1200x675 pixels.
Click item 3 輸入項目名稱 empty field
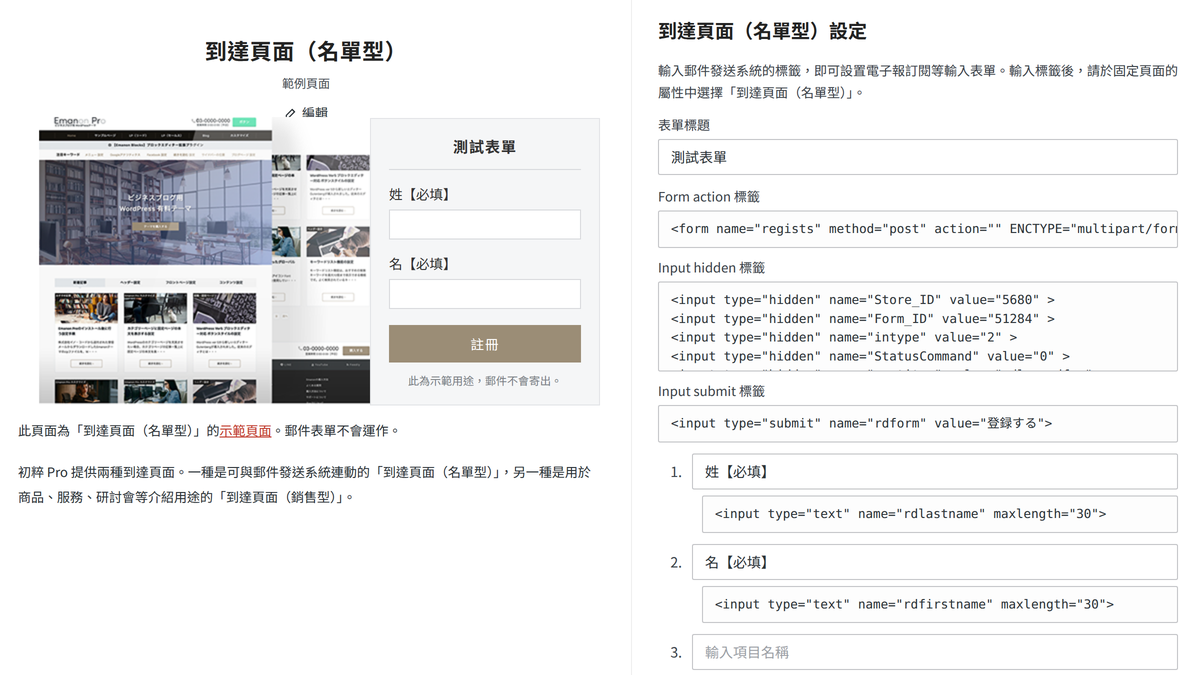[934, 652]
